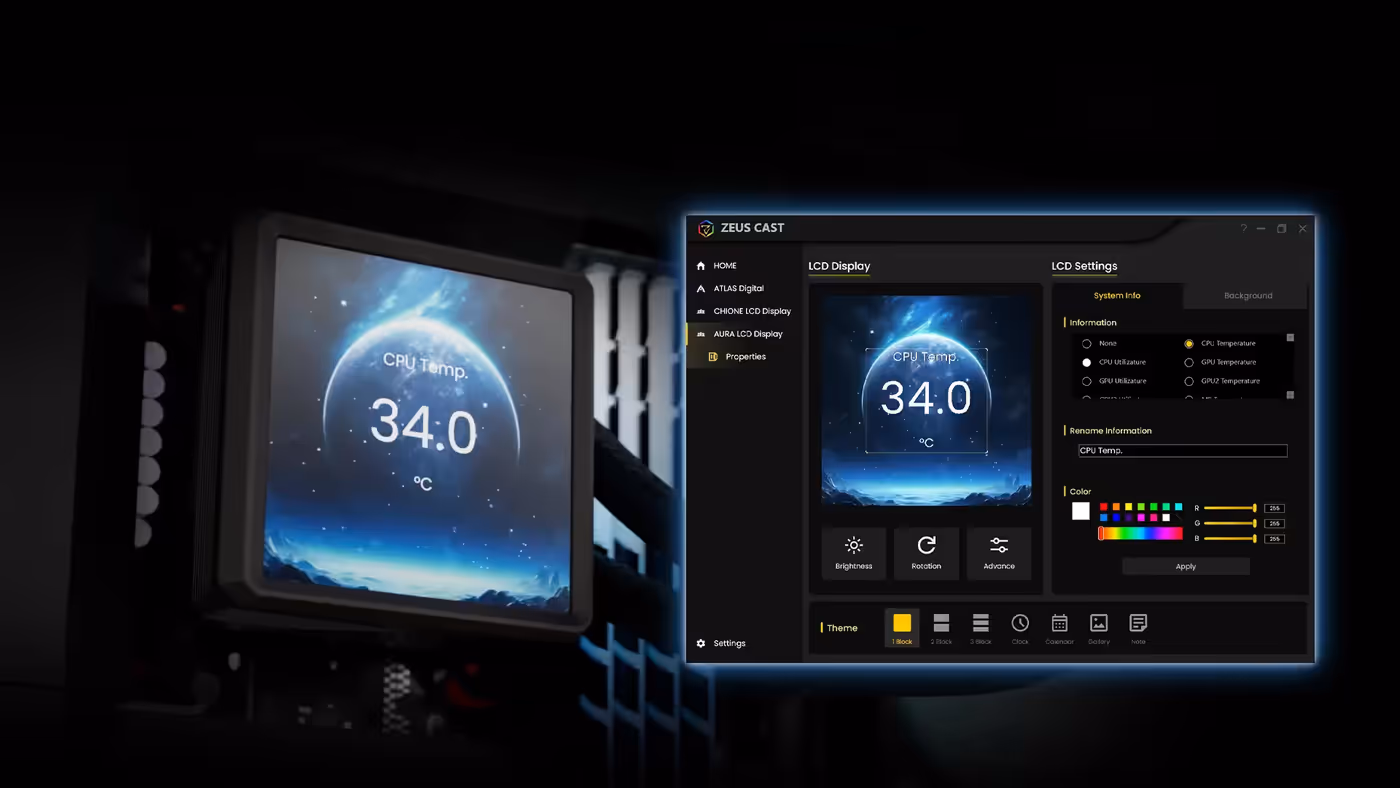
Task: Click the Information list scrollbar down arrow
Action: pos(1290,395)
